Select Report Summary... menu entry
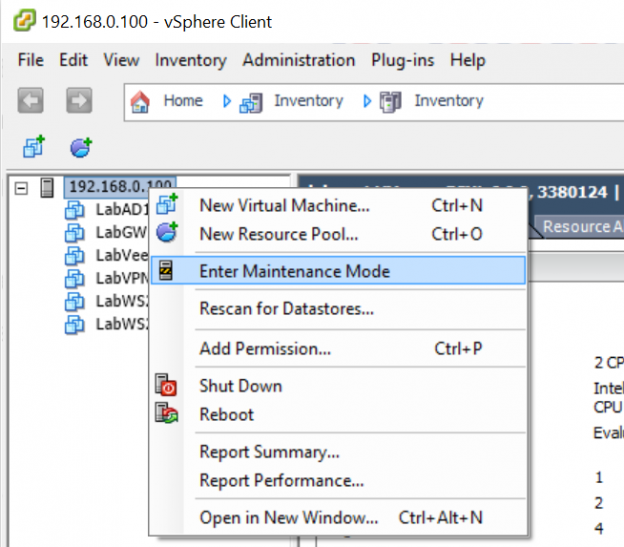624x547 pixels. pyautogui.click(x=339, y=452)
